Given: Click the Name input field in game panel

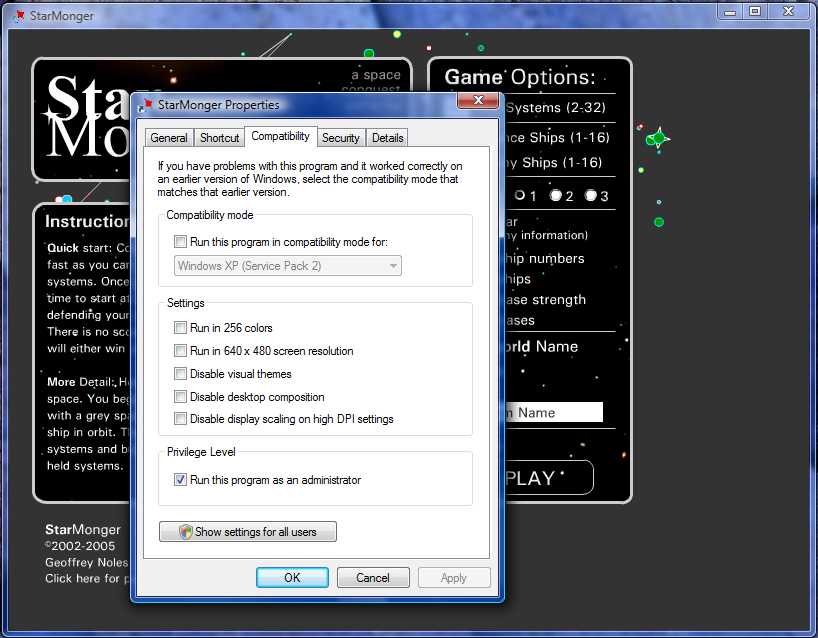Looking at the screenshot, I should (555, 412).
